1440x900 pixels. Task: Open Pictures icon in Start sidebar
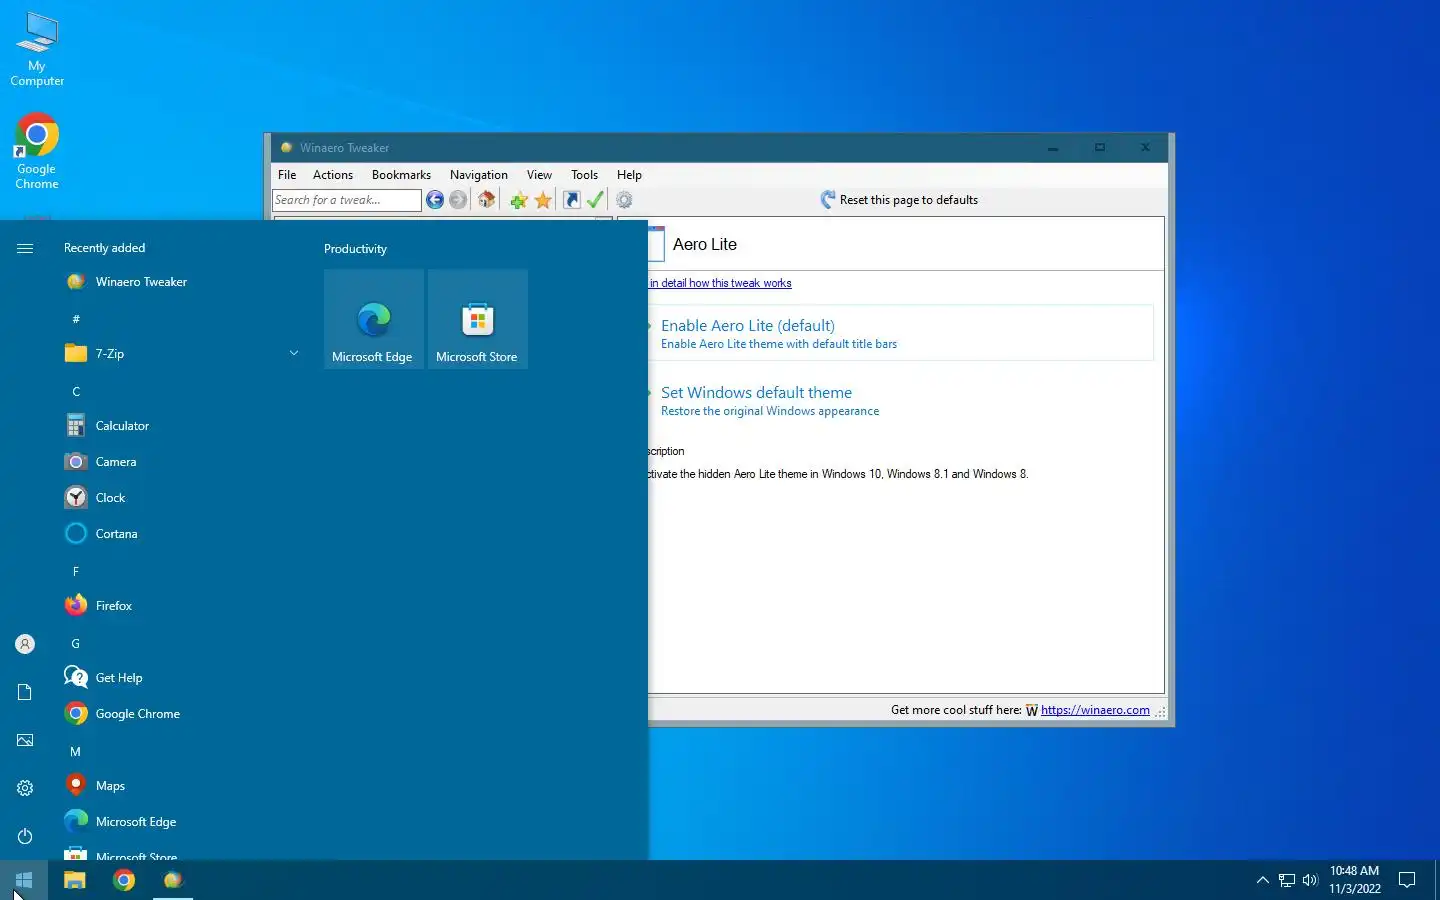click(x=25, y=740)
